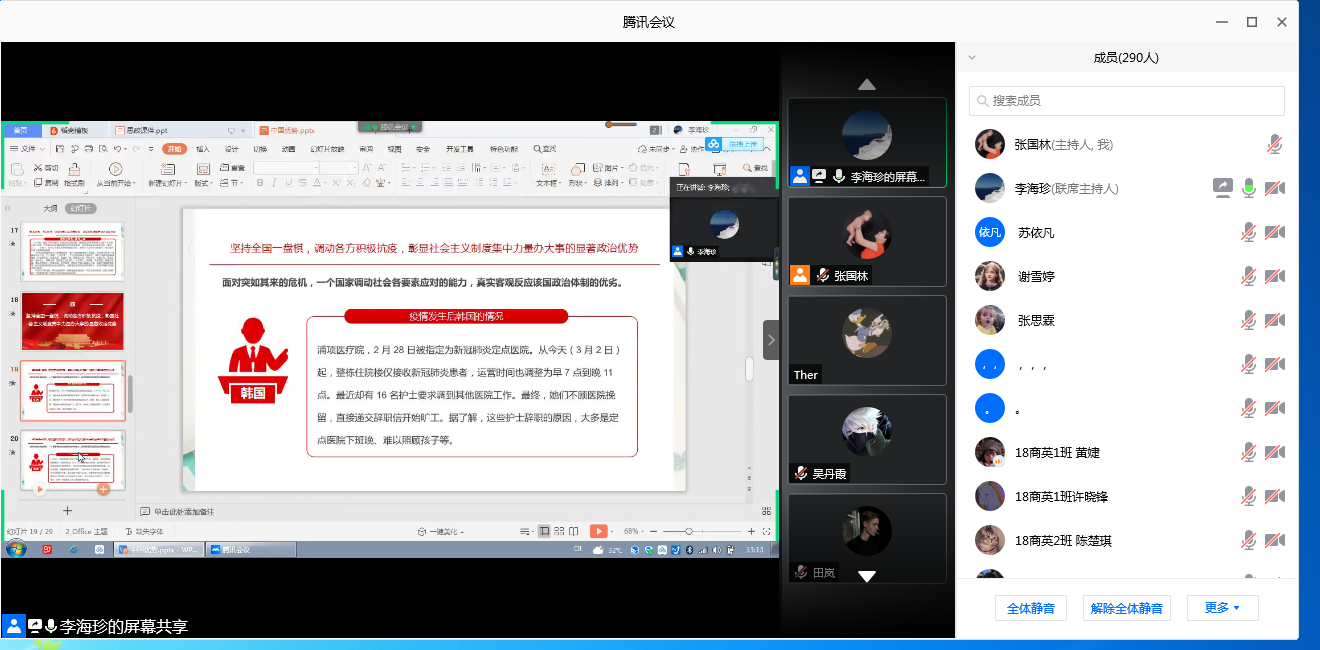Open the 更多 dropdown menu
The height and width of the screenshot is (650, 1320).
coord(1222,607)
